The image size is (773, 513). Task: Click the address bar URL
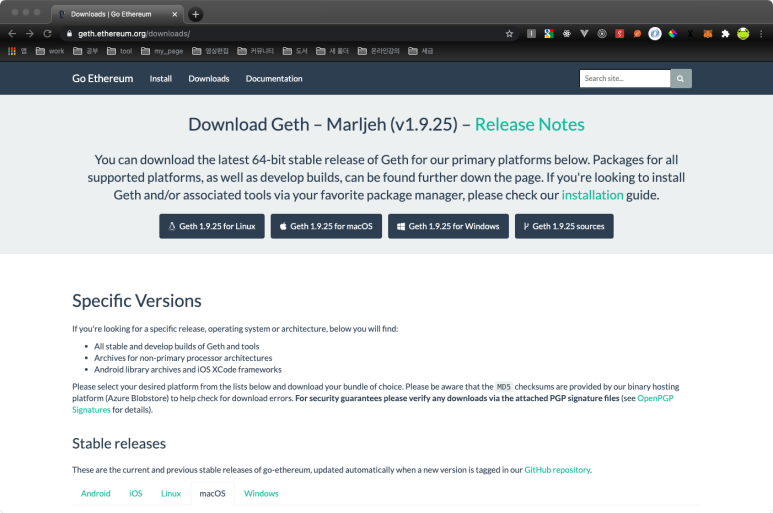click(x=134, y=34)
